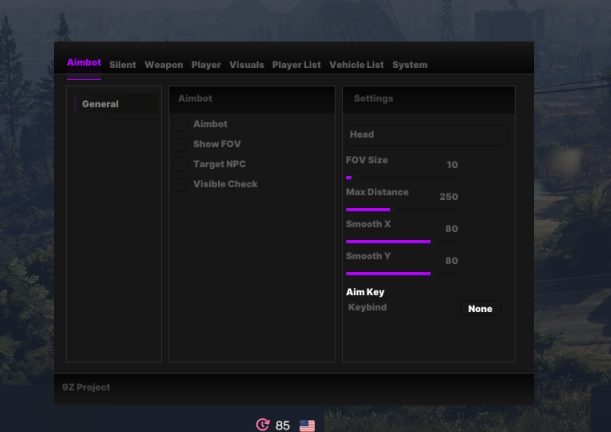
Task: Open the System tab
Action: (x=409, y=65)
